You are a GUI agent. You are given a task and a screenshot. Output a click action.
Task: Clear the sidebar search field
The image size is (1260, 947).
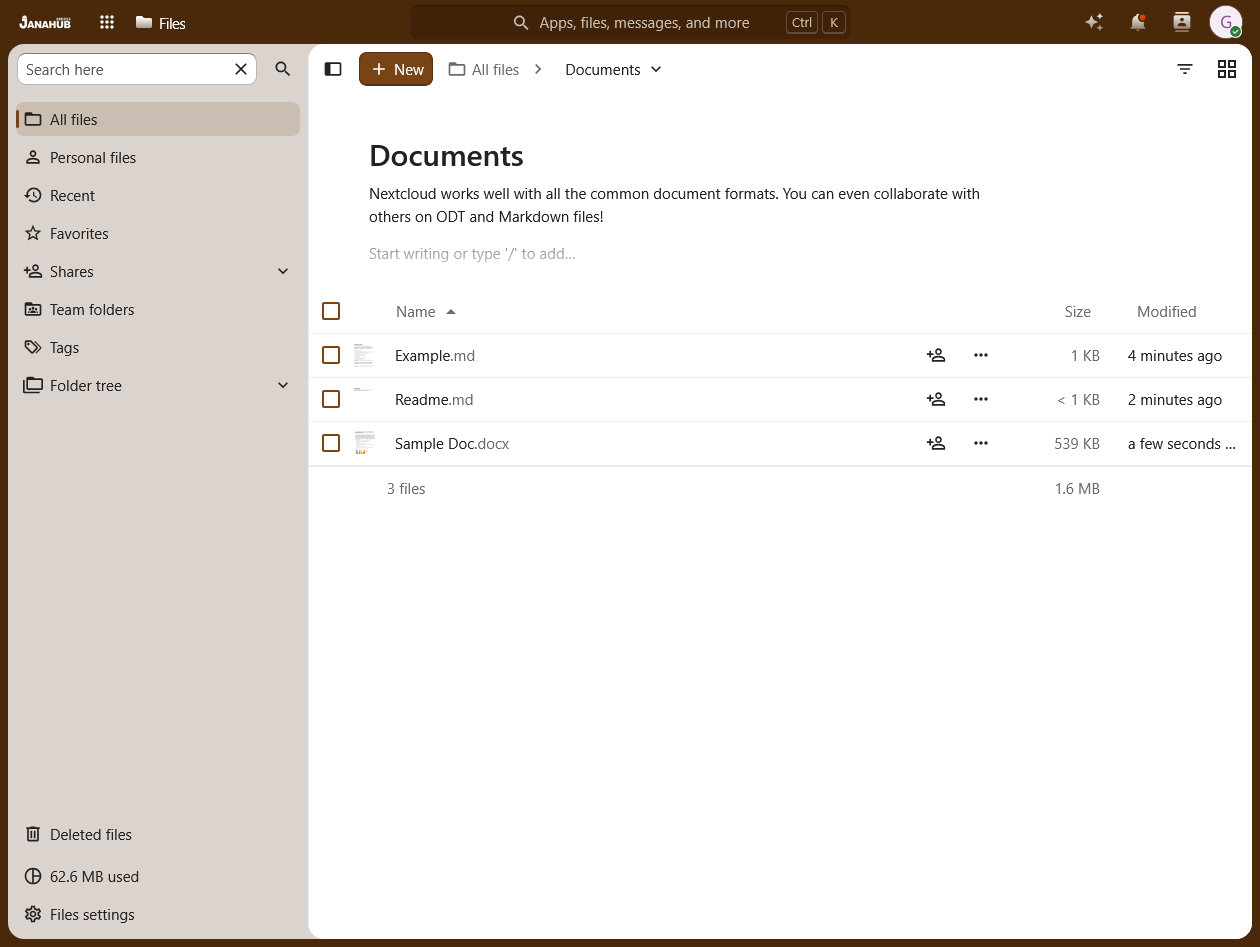[241, 69]
